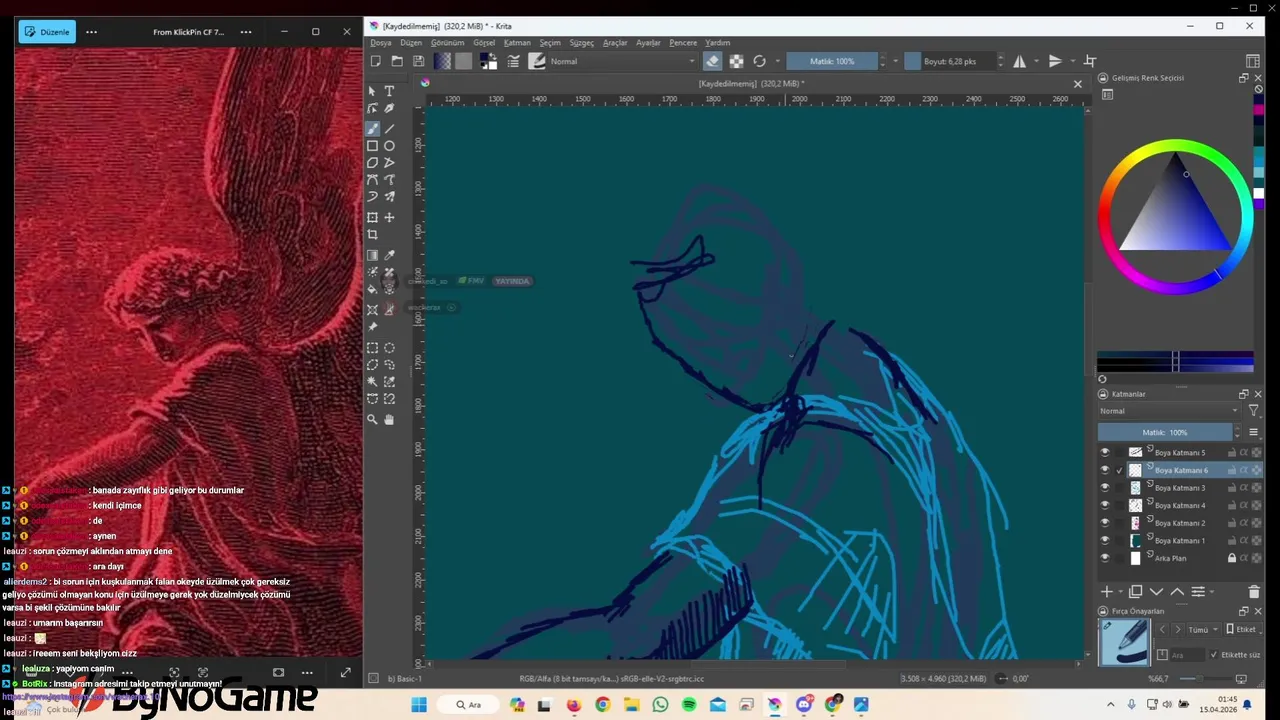Viewport: 1280px width, 720px height.
Task: Adjust the Boyut 6,28 pks size slider
Action: point(949,61)
